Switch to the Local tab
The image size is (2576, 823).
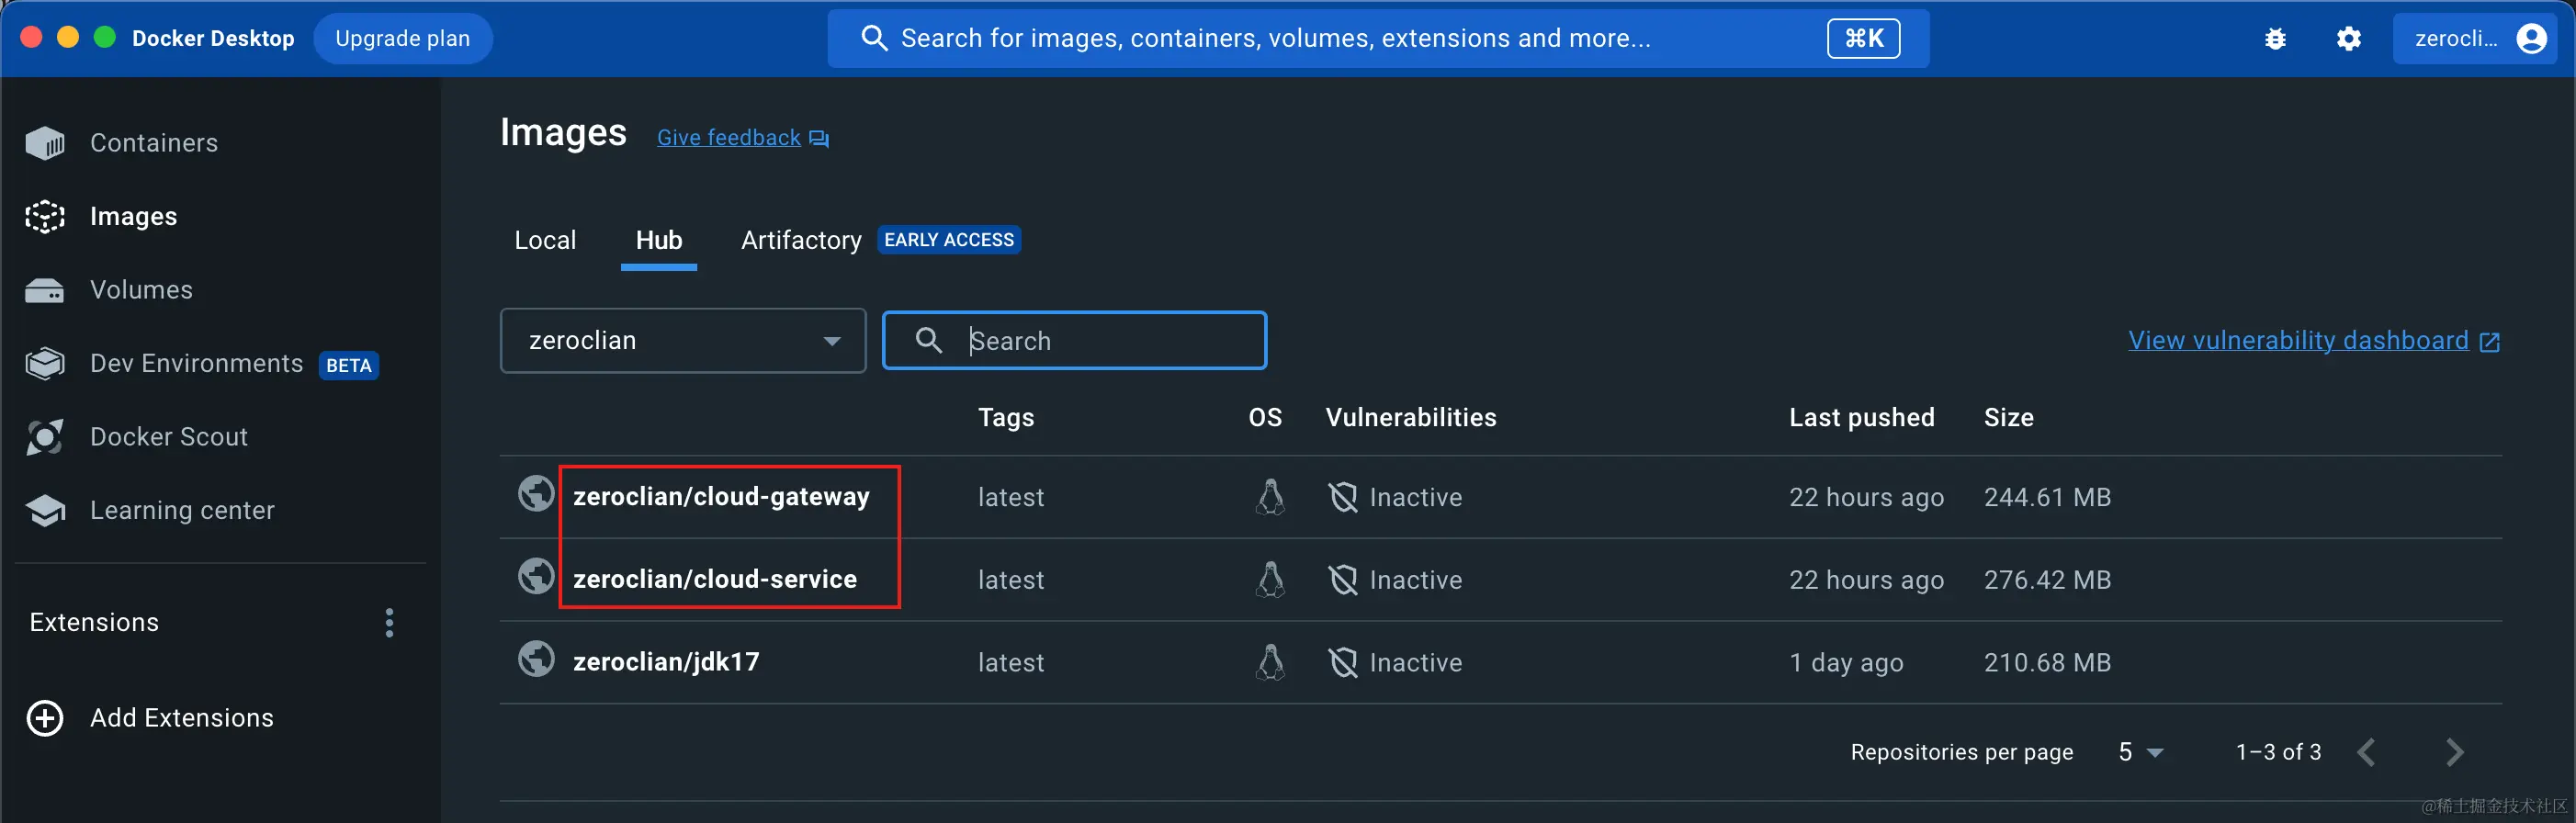(x=545, y=241)
